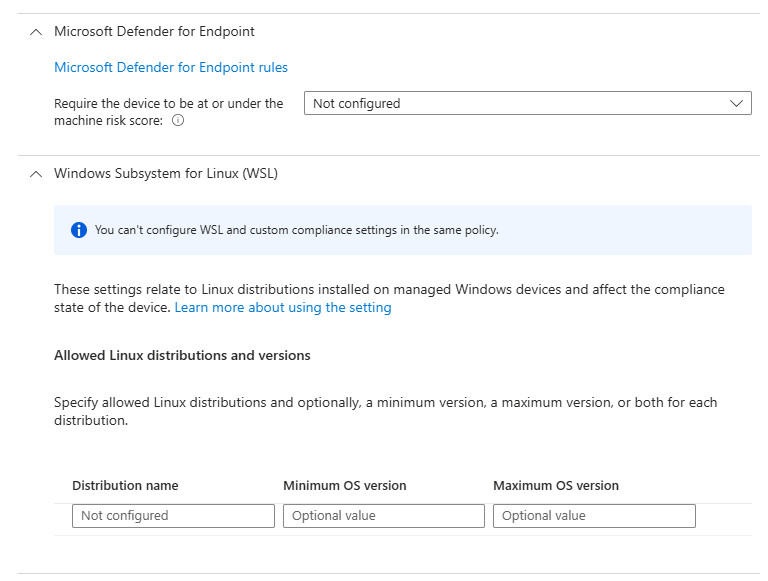Click the blue info icon in WSL banner
768x581 pixels.
79,230
